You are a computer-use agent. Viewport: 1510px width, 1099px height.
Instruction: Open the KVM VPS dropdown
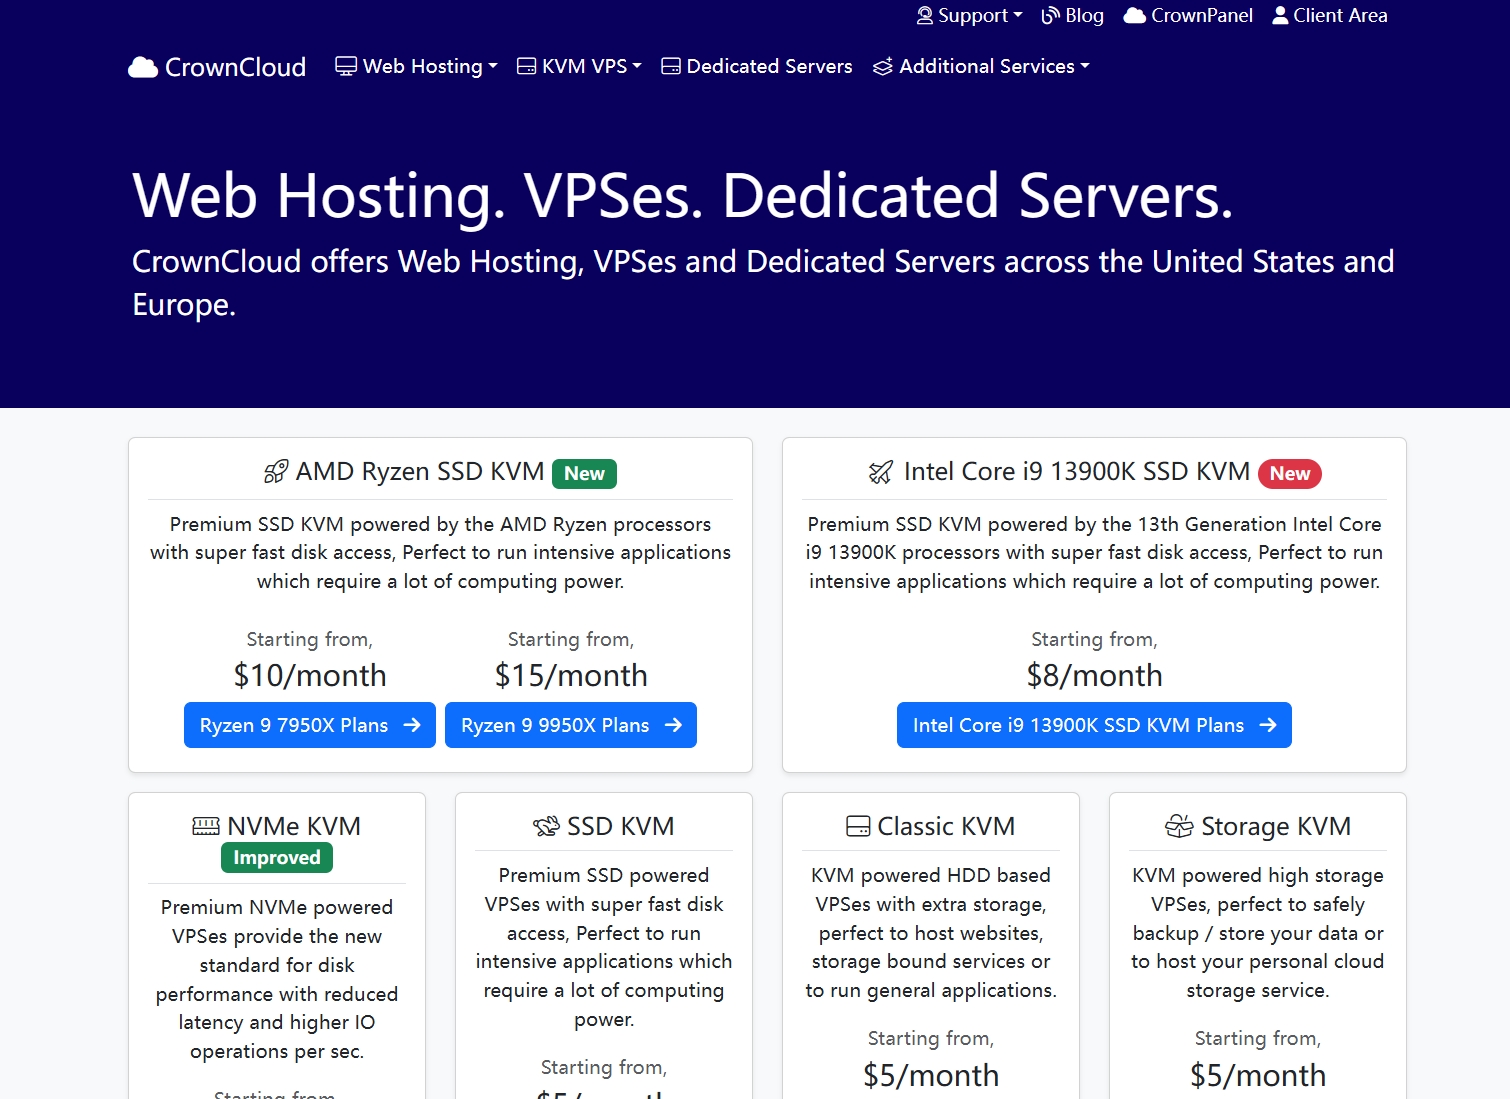point(579,66)
